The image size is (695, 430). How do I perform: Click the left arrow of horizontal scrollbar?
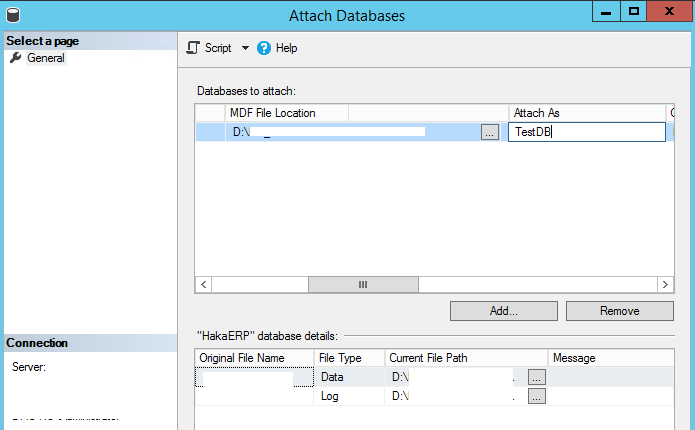point(204,284)
